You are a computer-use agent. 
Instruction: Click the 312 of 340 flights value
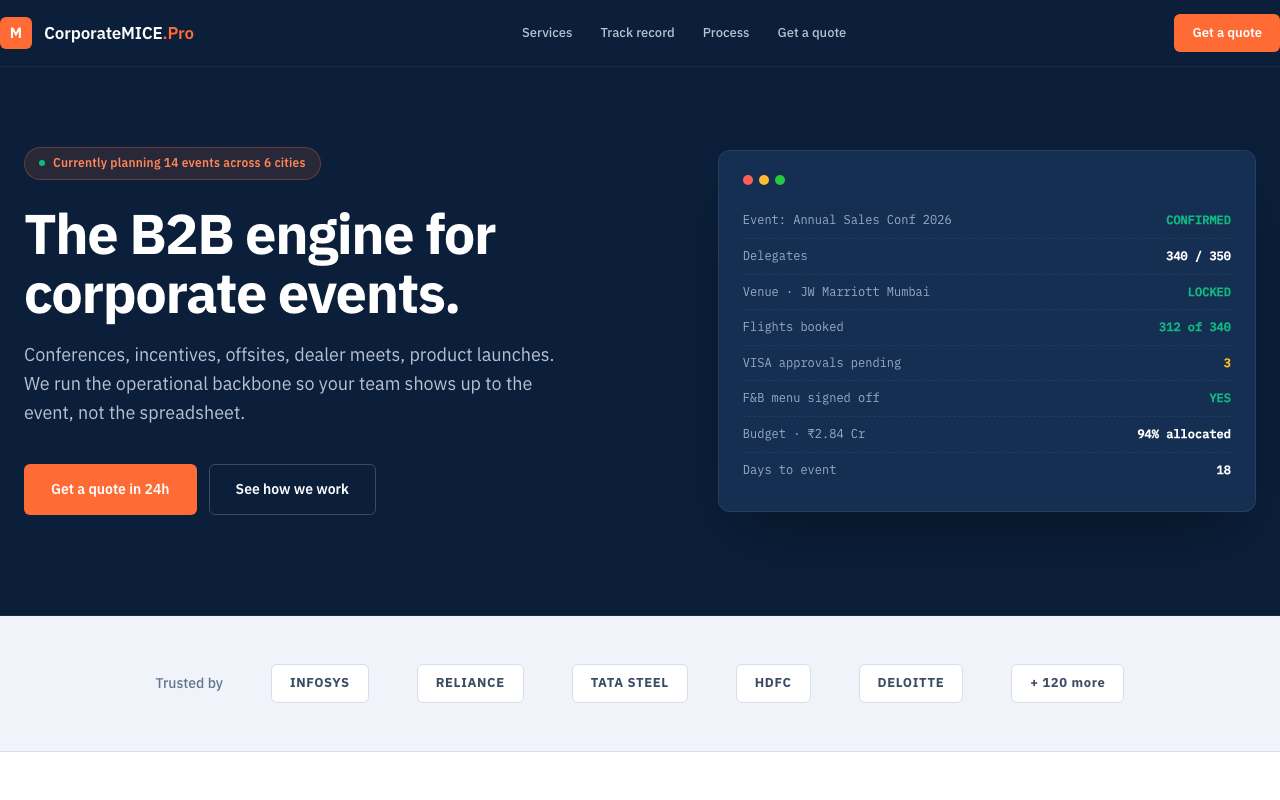point(1195,327)
